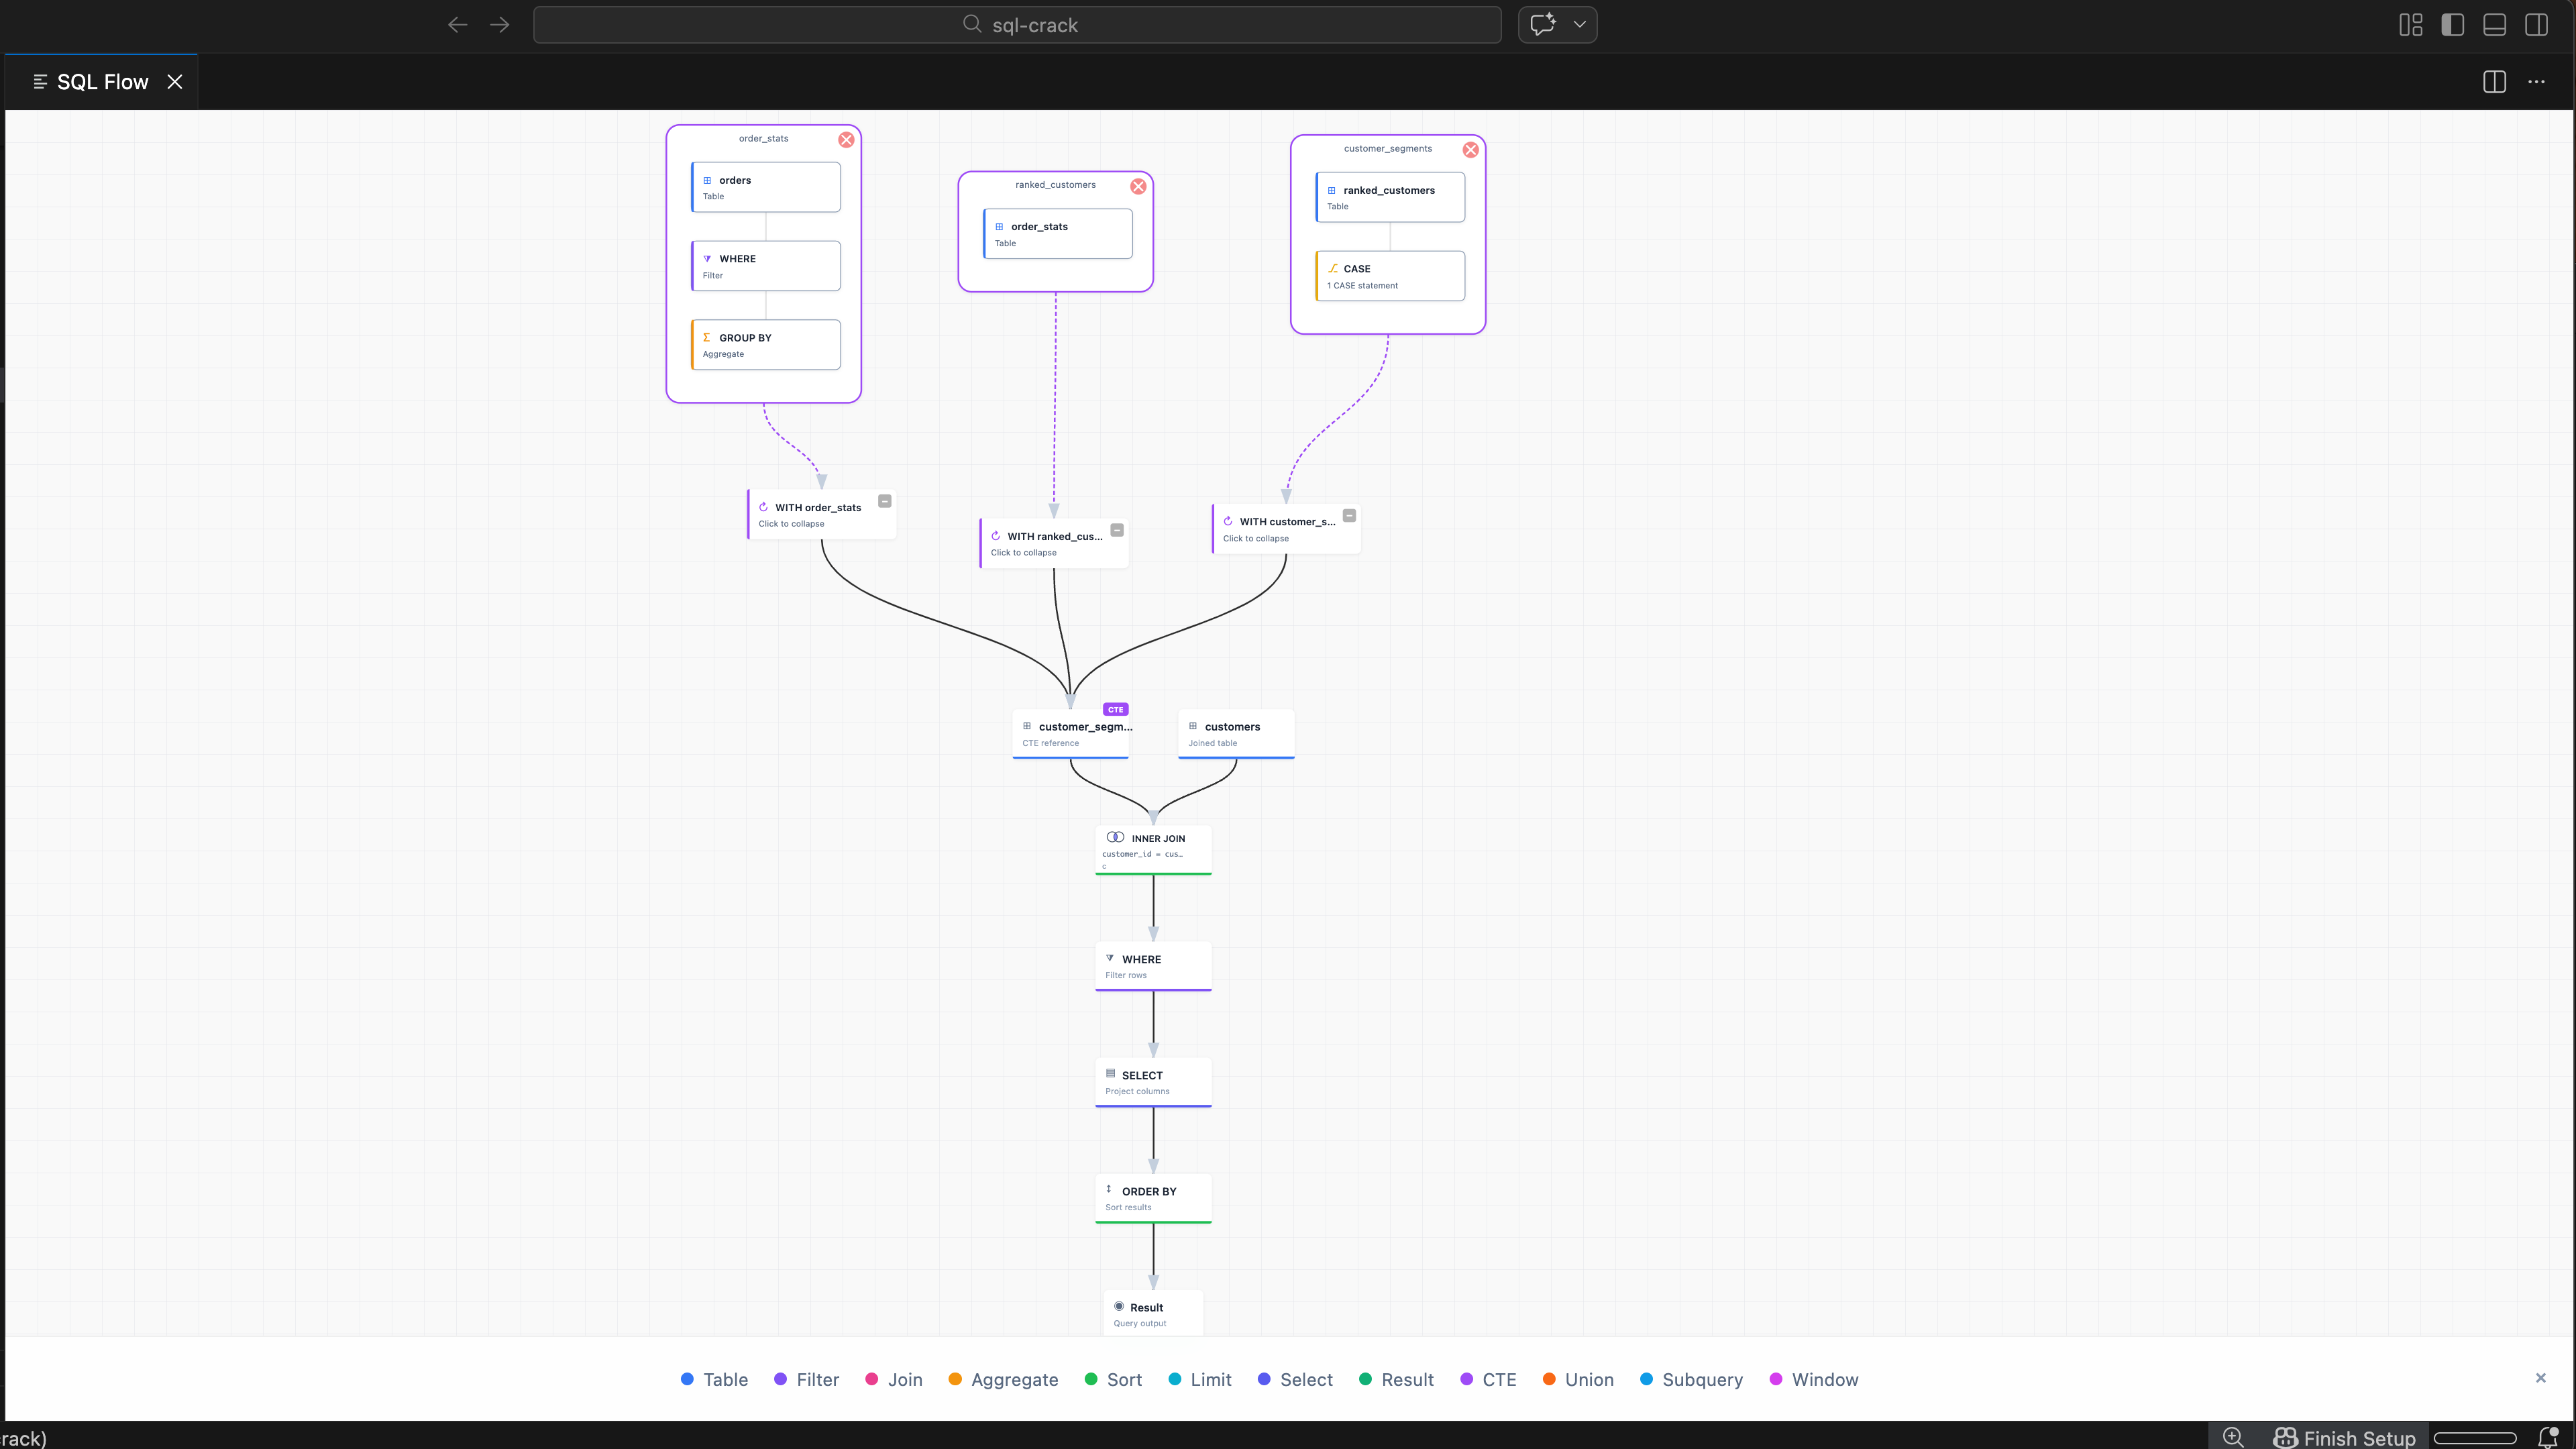Image resolution: width=2576 pixels, height=1449 pixels.
Task: Close the customer_segments expanded CTE group
Action: coord(1470,150)
